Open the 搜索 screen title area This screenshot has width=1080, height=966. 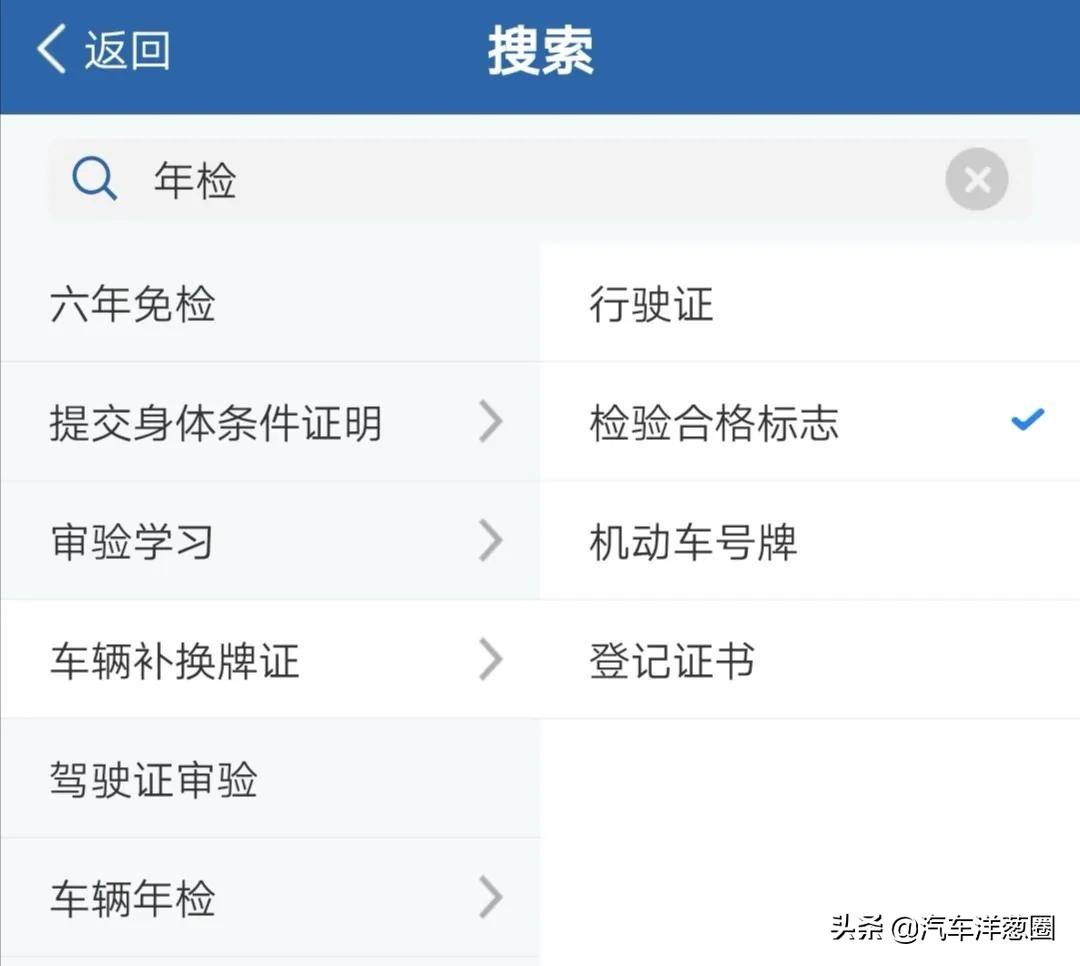(540, 50)
